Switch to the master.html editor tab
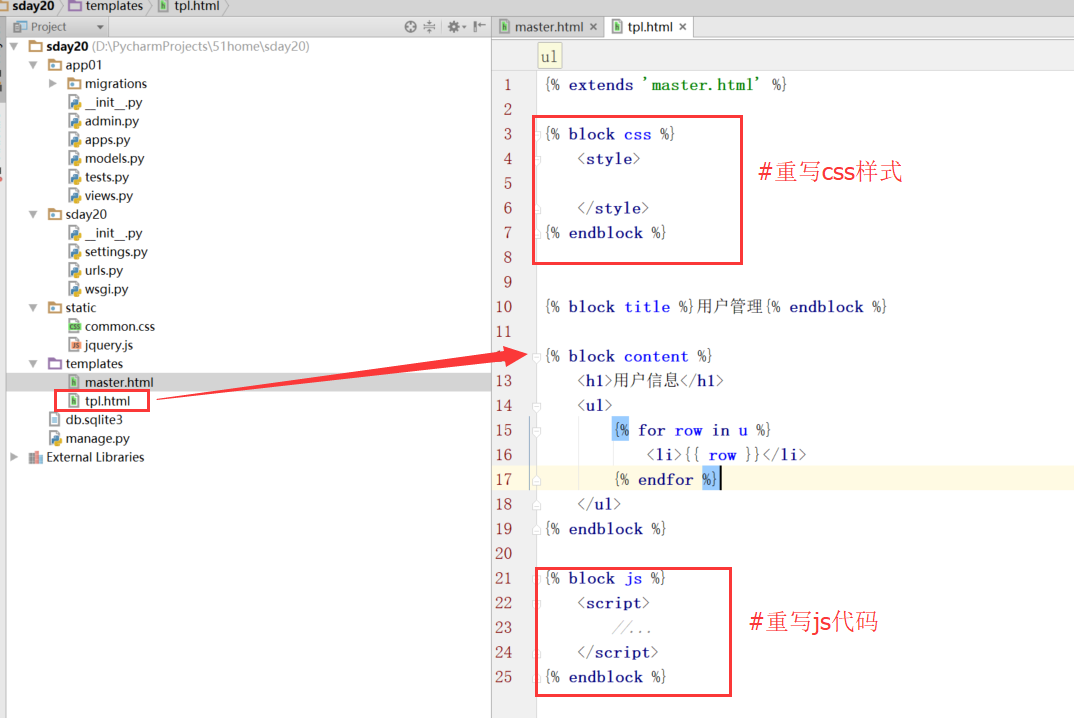 (x=549, y=27)
